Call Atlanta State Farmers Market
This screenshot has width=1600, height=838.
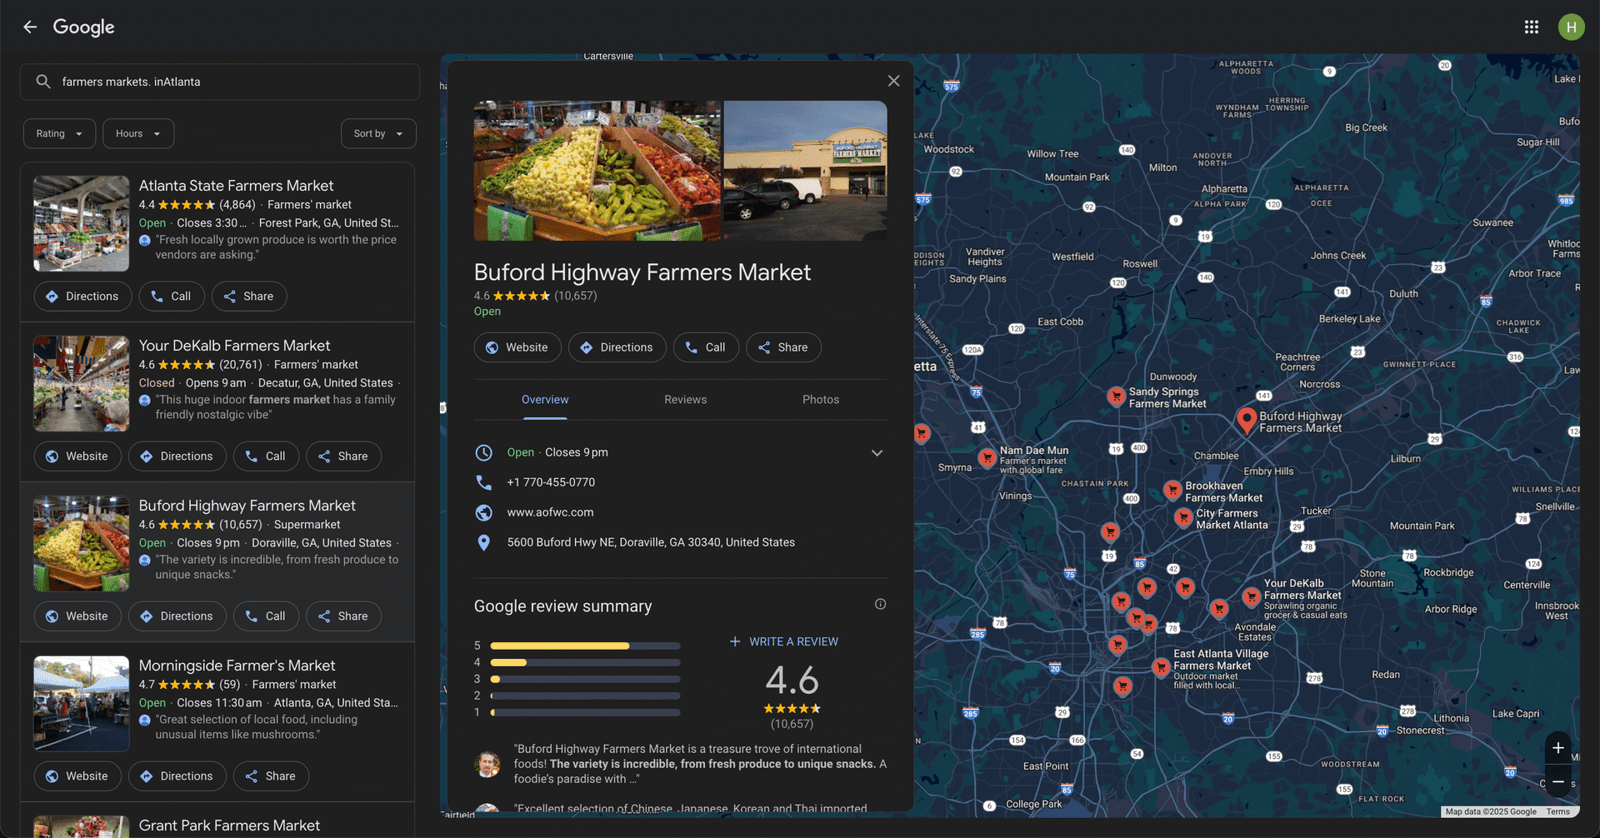pos(171,296)
